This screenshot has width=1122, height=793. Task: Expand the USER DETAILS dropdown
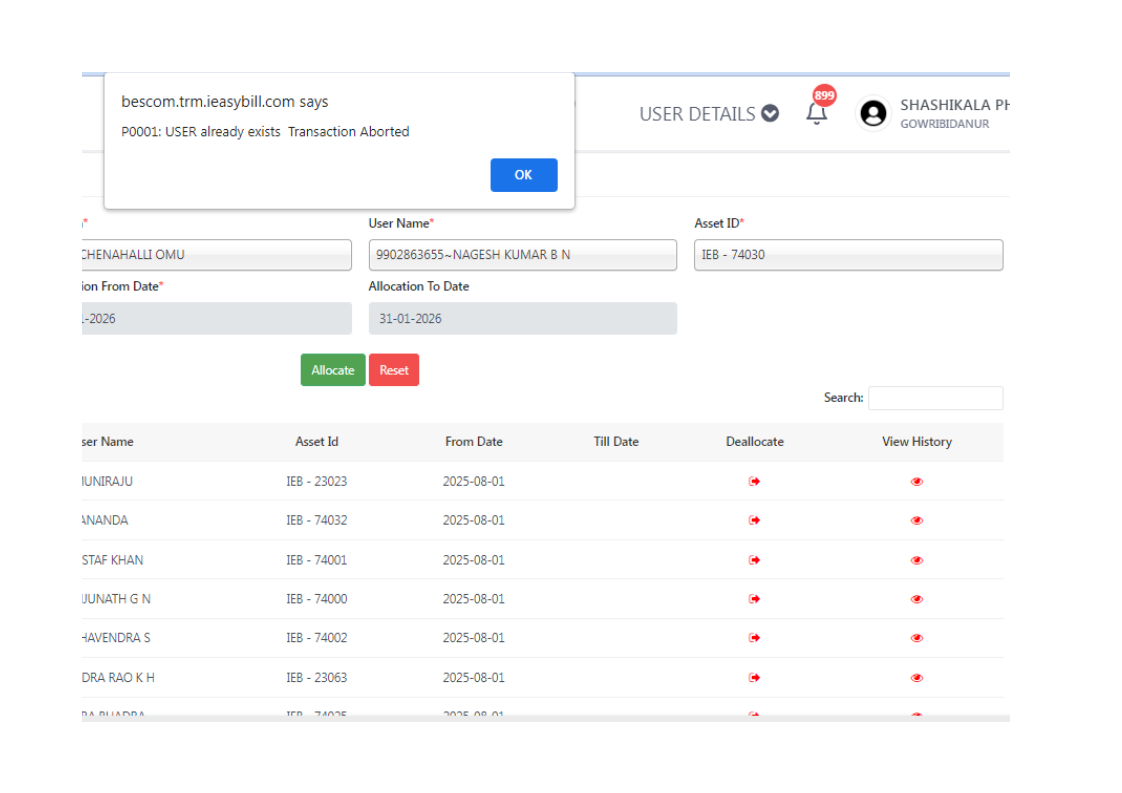[708, 114]
